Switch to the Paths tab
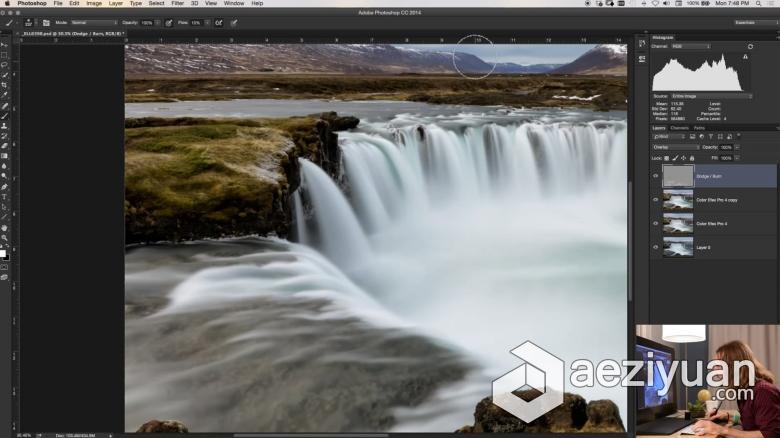 coord(699,128)
